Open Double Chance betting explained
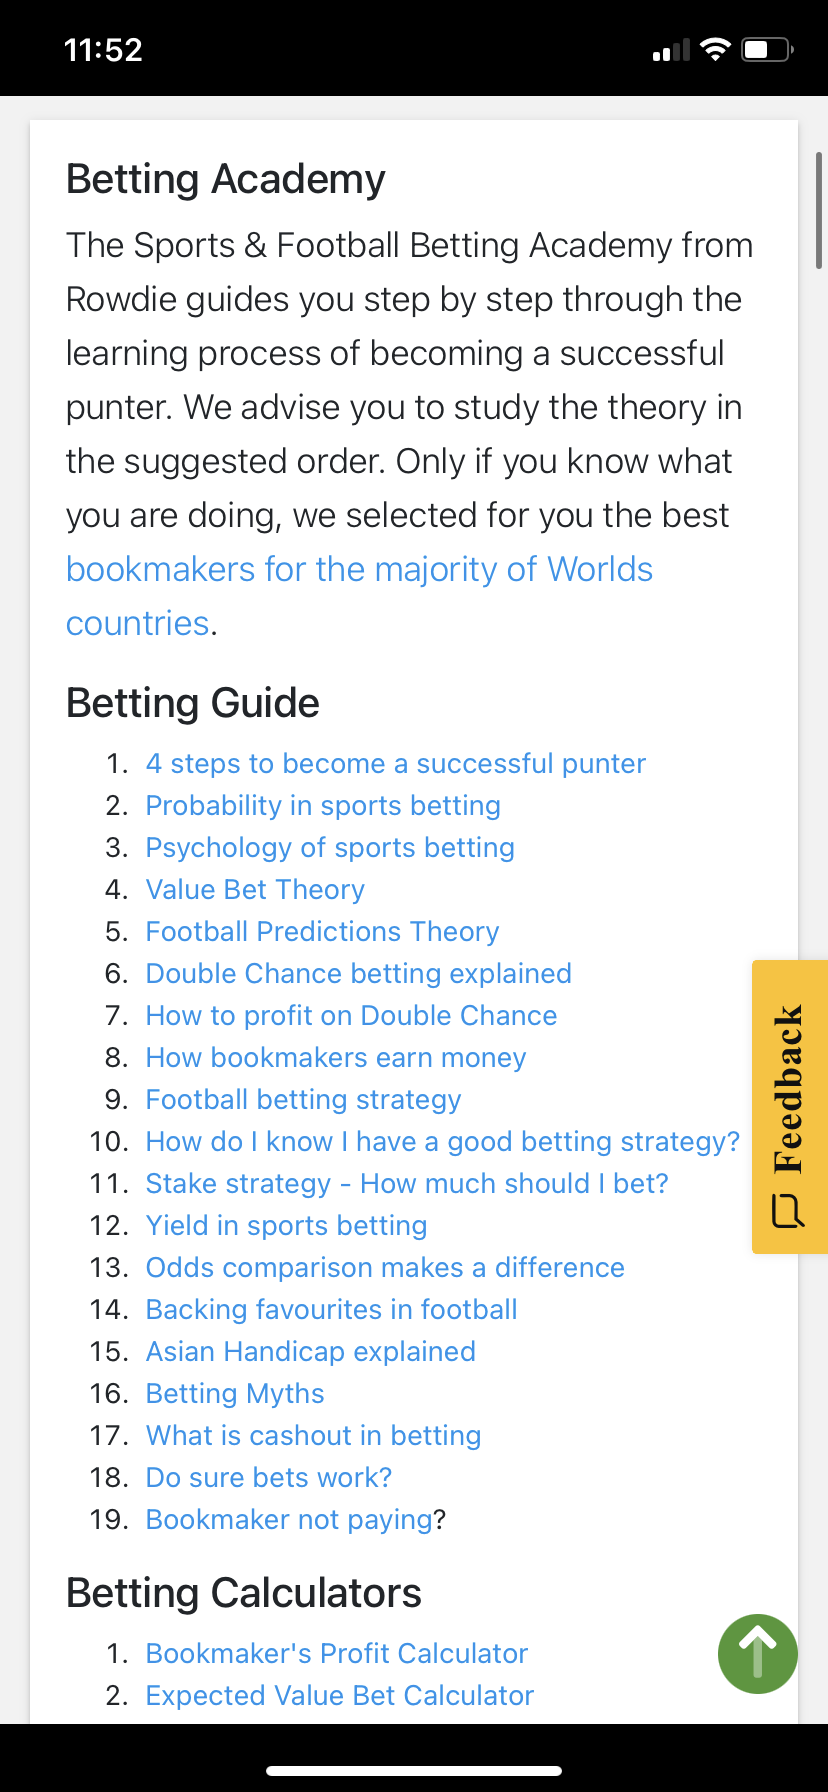Image resolution: width=828 pixels, height=1792 pixels. [358, 974]
